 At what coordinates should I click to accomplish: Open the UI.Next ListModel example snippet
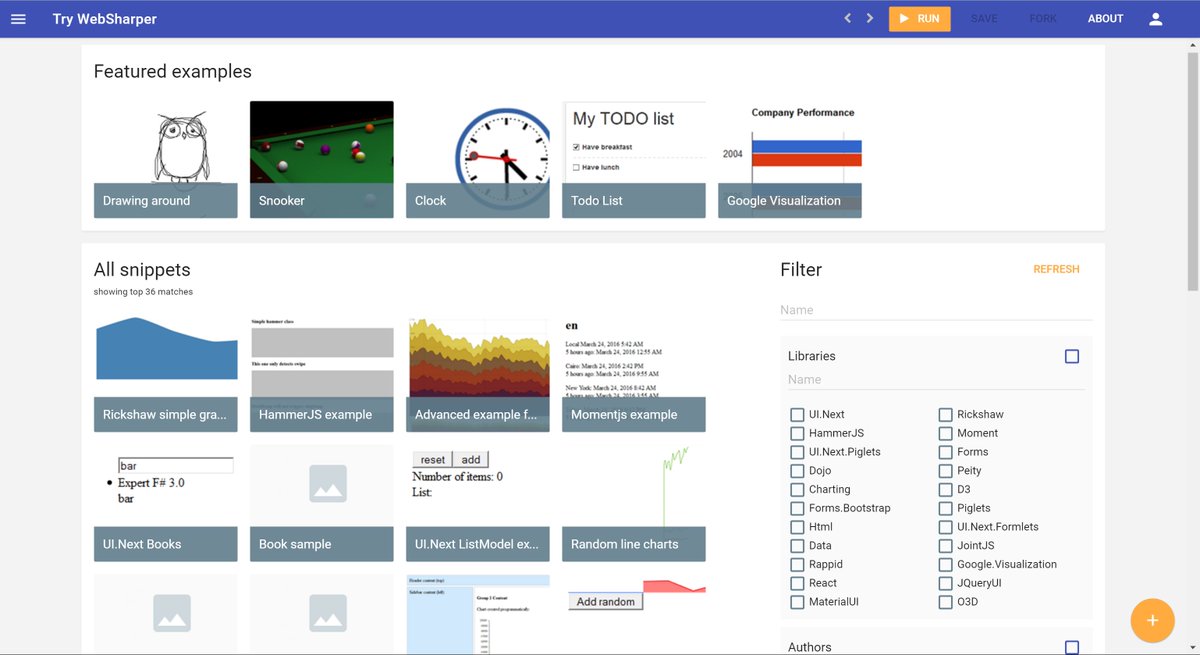[478, 503]
